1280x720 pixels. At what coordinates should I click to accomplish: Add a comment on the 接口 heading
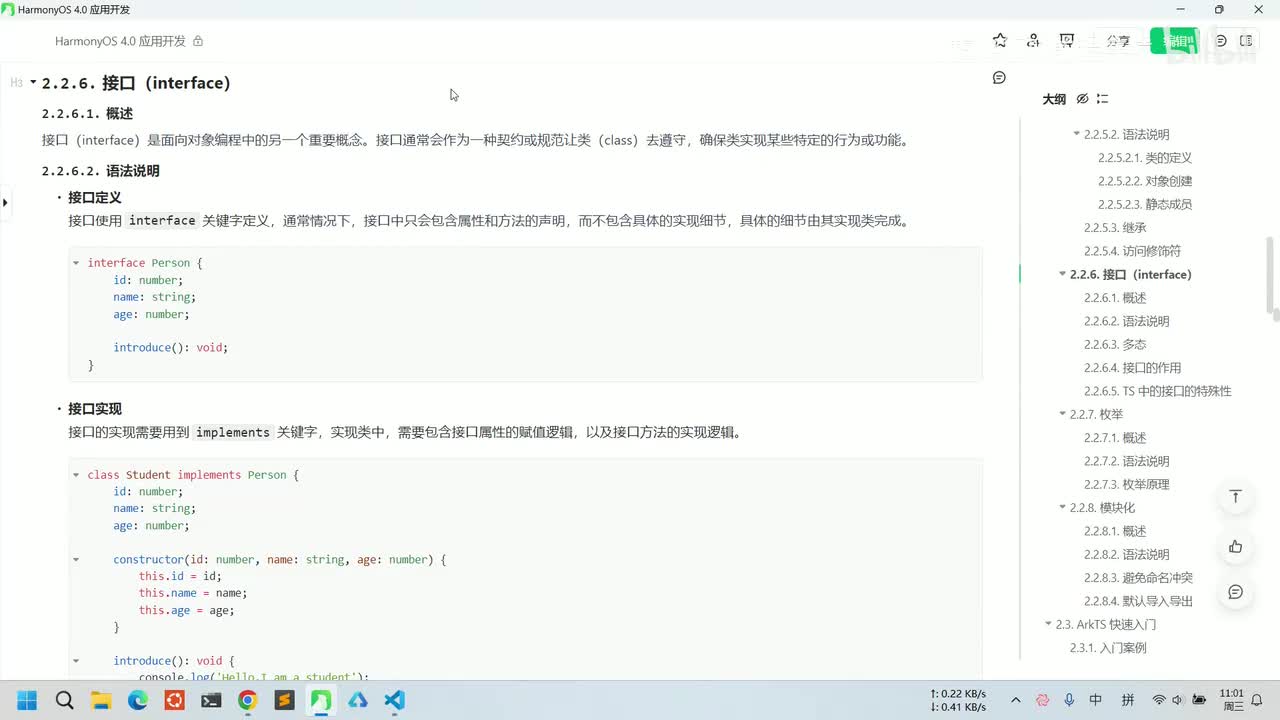[999, 78]
